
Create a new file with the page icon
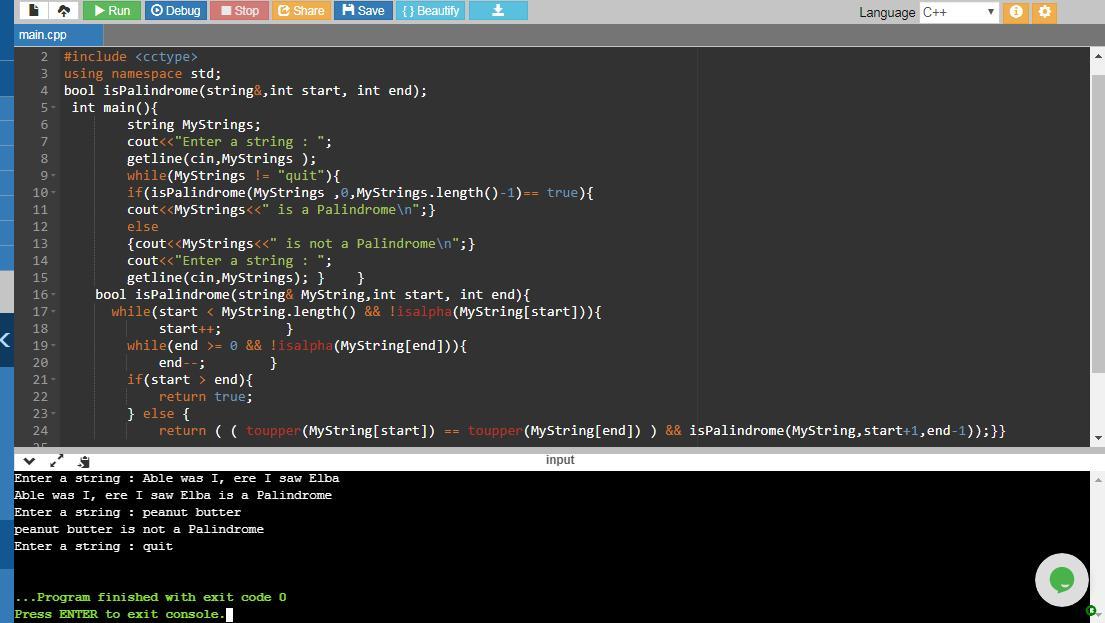click(34, 11)
